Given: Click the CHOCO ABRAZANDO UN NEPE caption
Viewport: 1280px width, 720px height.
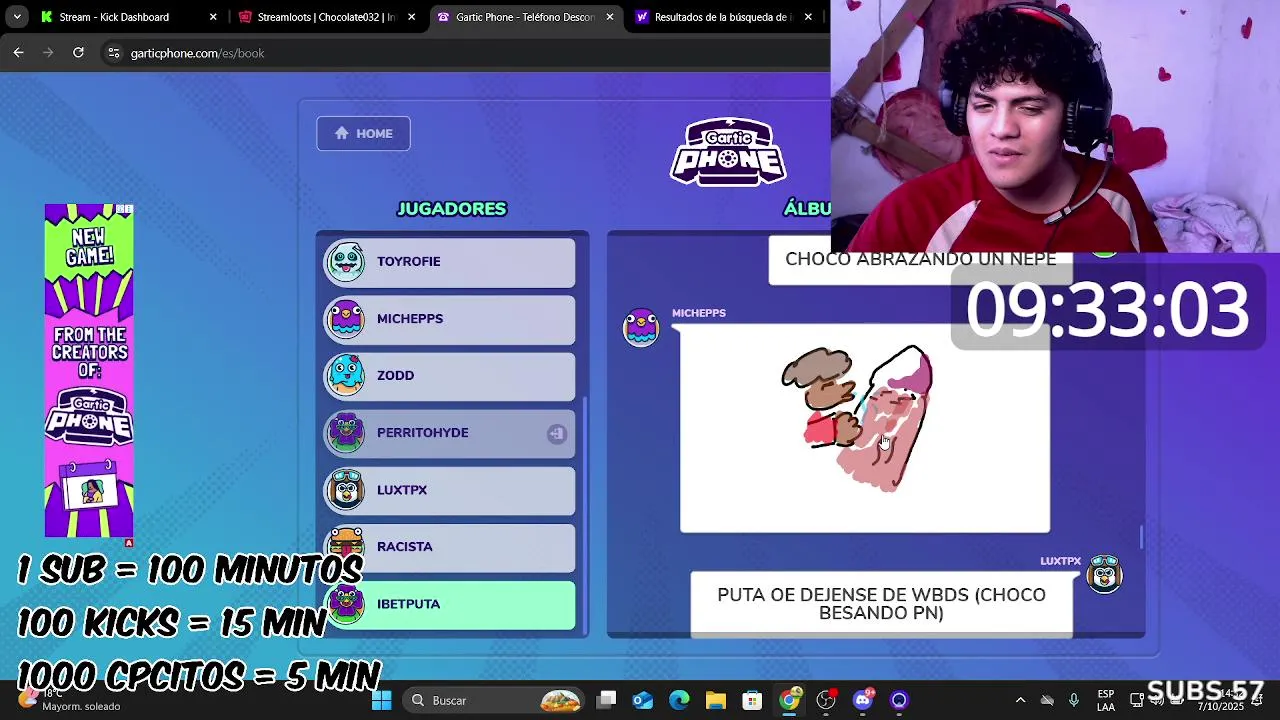Looking at the screenshot, I should [920, 260].
